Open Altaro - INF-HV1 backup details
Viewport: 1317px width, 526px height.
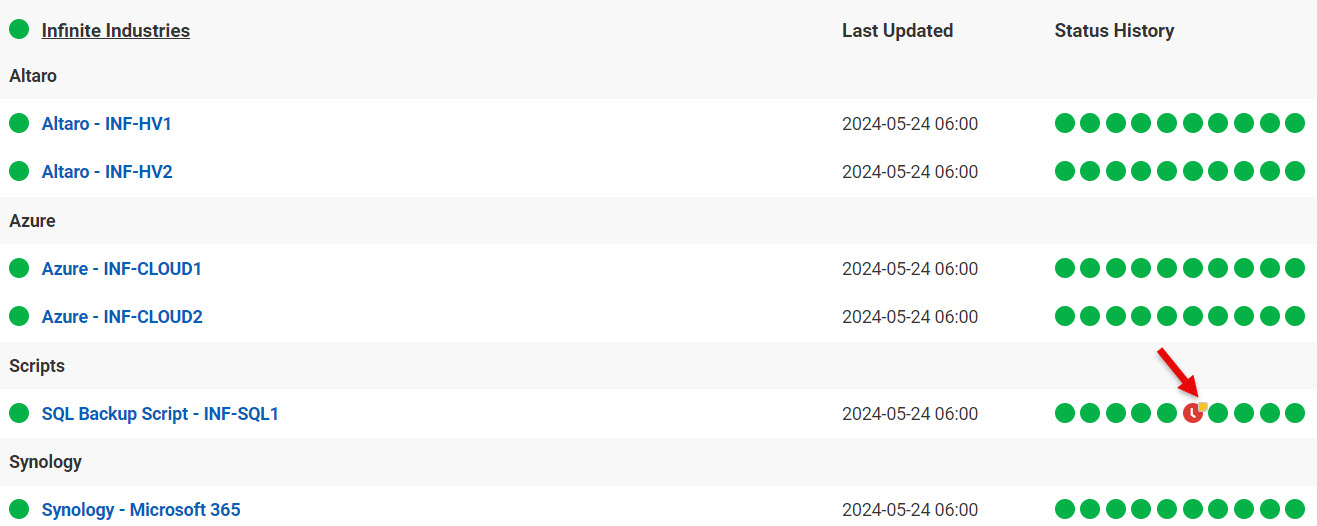(107, 124)
